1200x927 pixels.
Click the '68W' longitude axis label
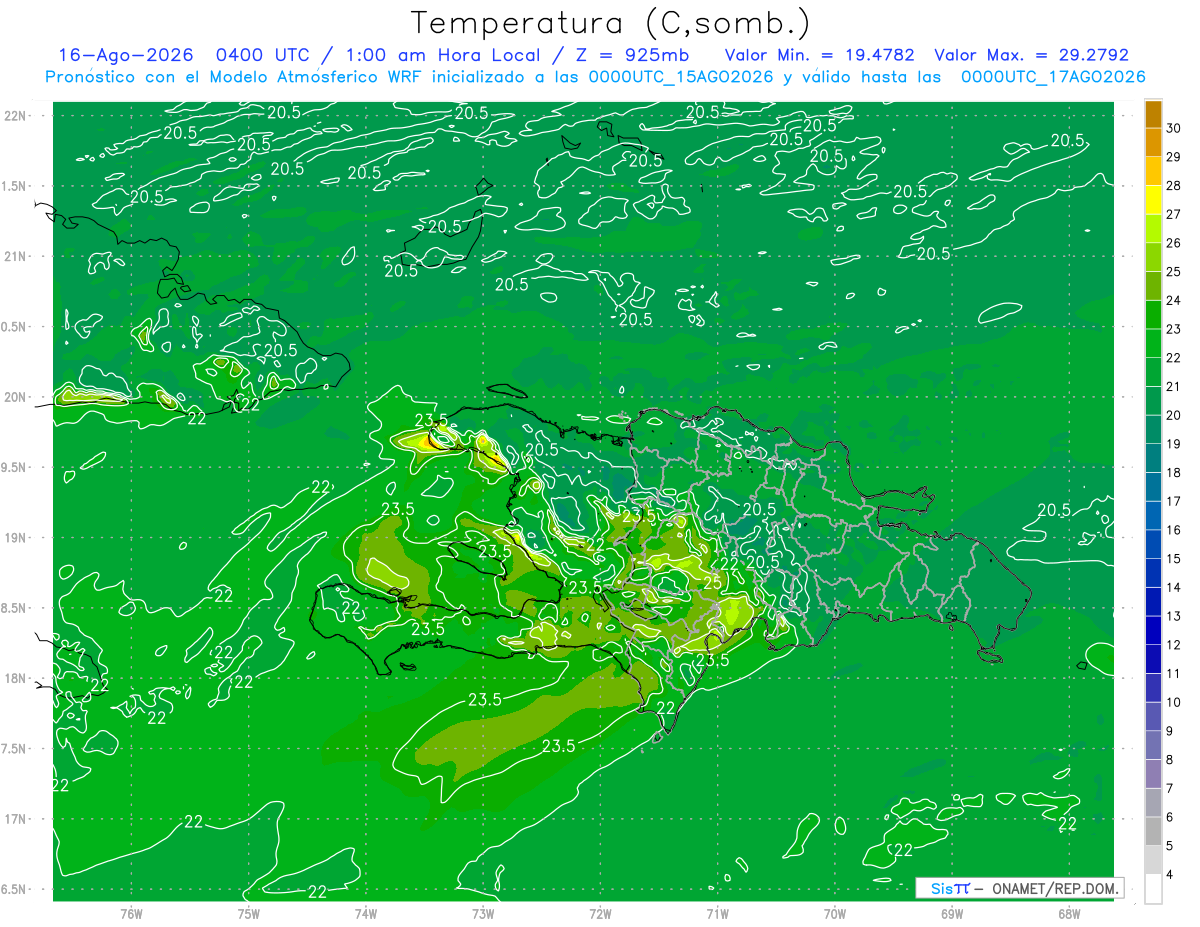[x=1069, y=914]
